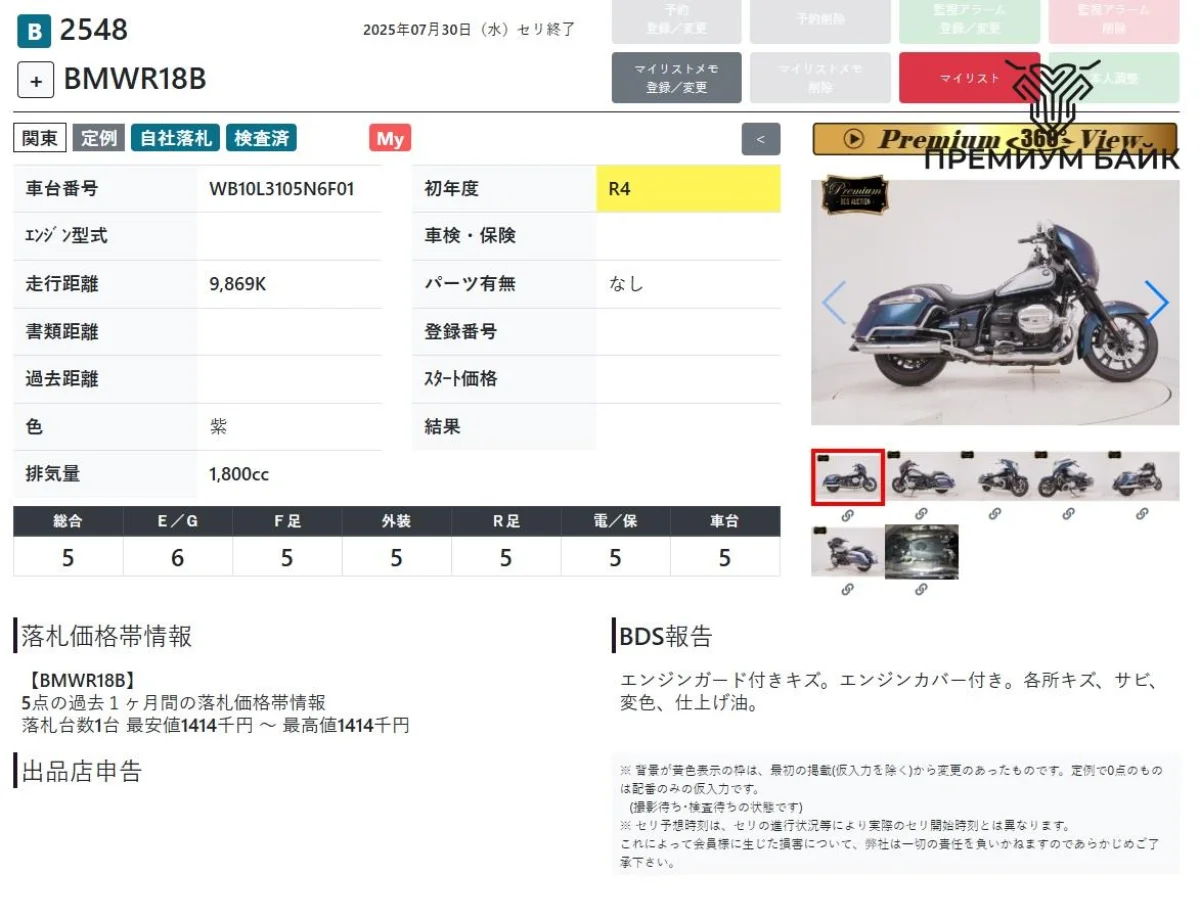This screenshot has width=1200, height=921.
Task: Click link icon under the third thumbnail
Action: pos(995,514)
